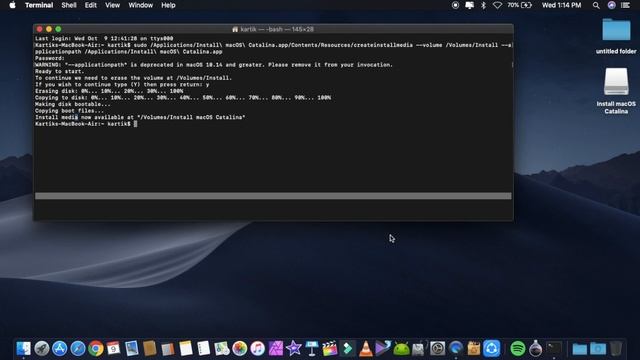Launch Affinity Photo from the dock
This screenshot has width=640, height=360.
[276, 349]
